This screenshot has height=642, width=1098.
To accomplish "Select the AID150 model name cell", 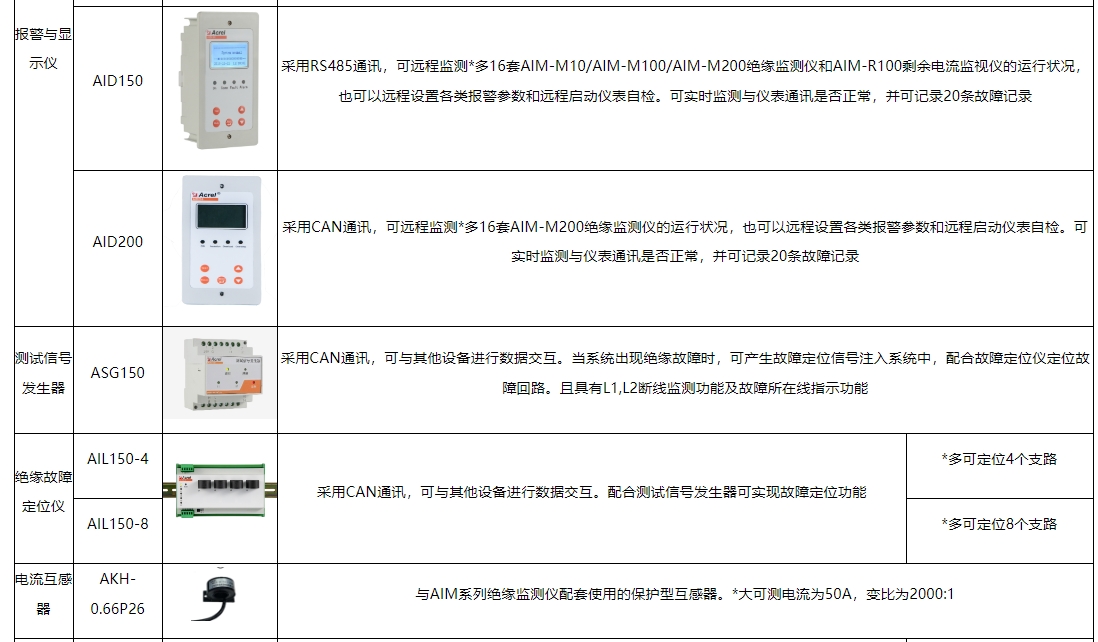I will (x=118, y=81).
